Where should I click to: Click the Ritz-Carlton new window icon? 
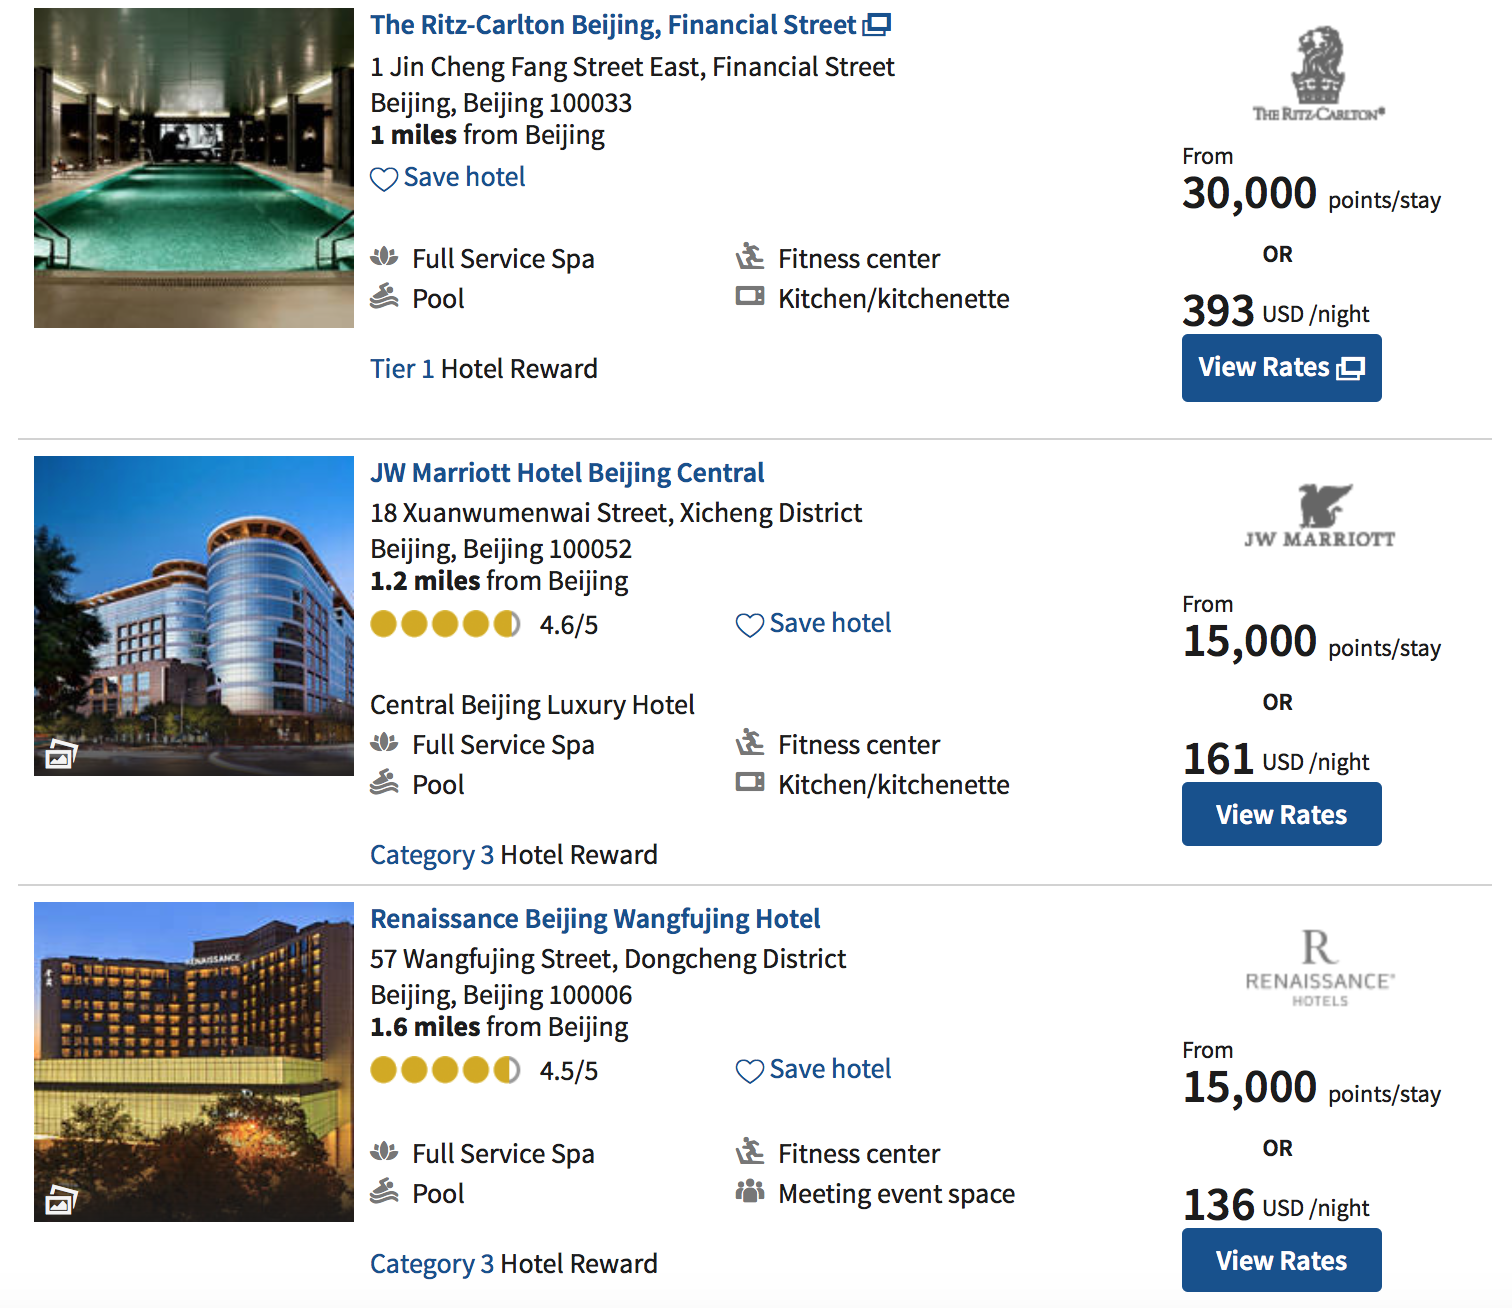tap(877, 25)
